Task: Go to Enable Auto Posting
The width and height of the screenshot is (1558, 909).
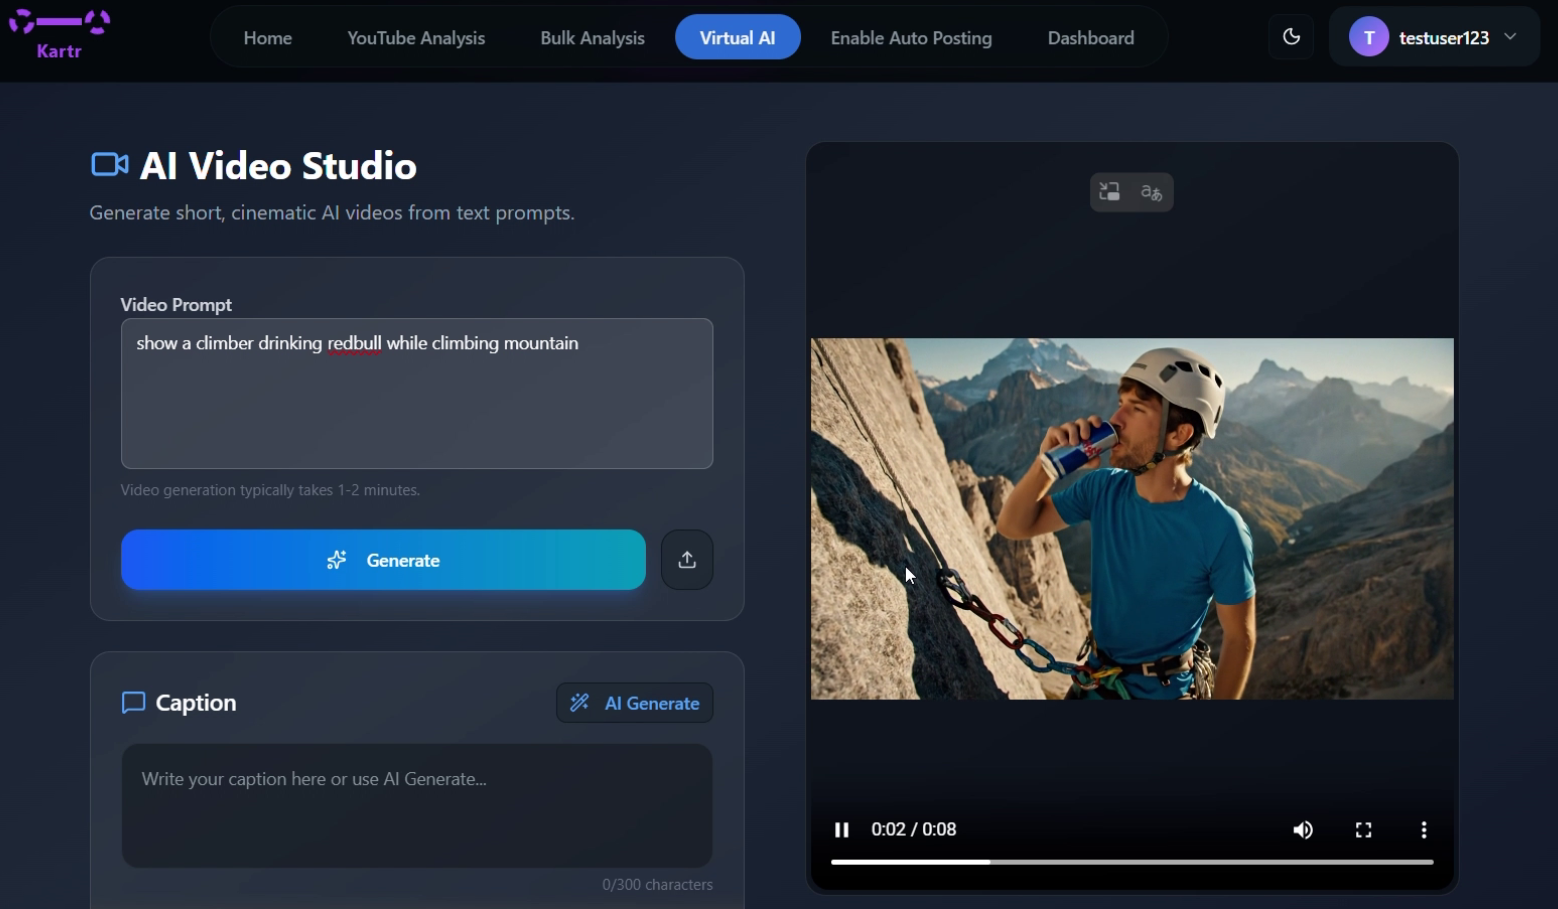Action: click(x=911, y=38)
